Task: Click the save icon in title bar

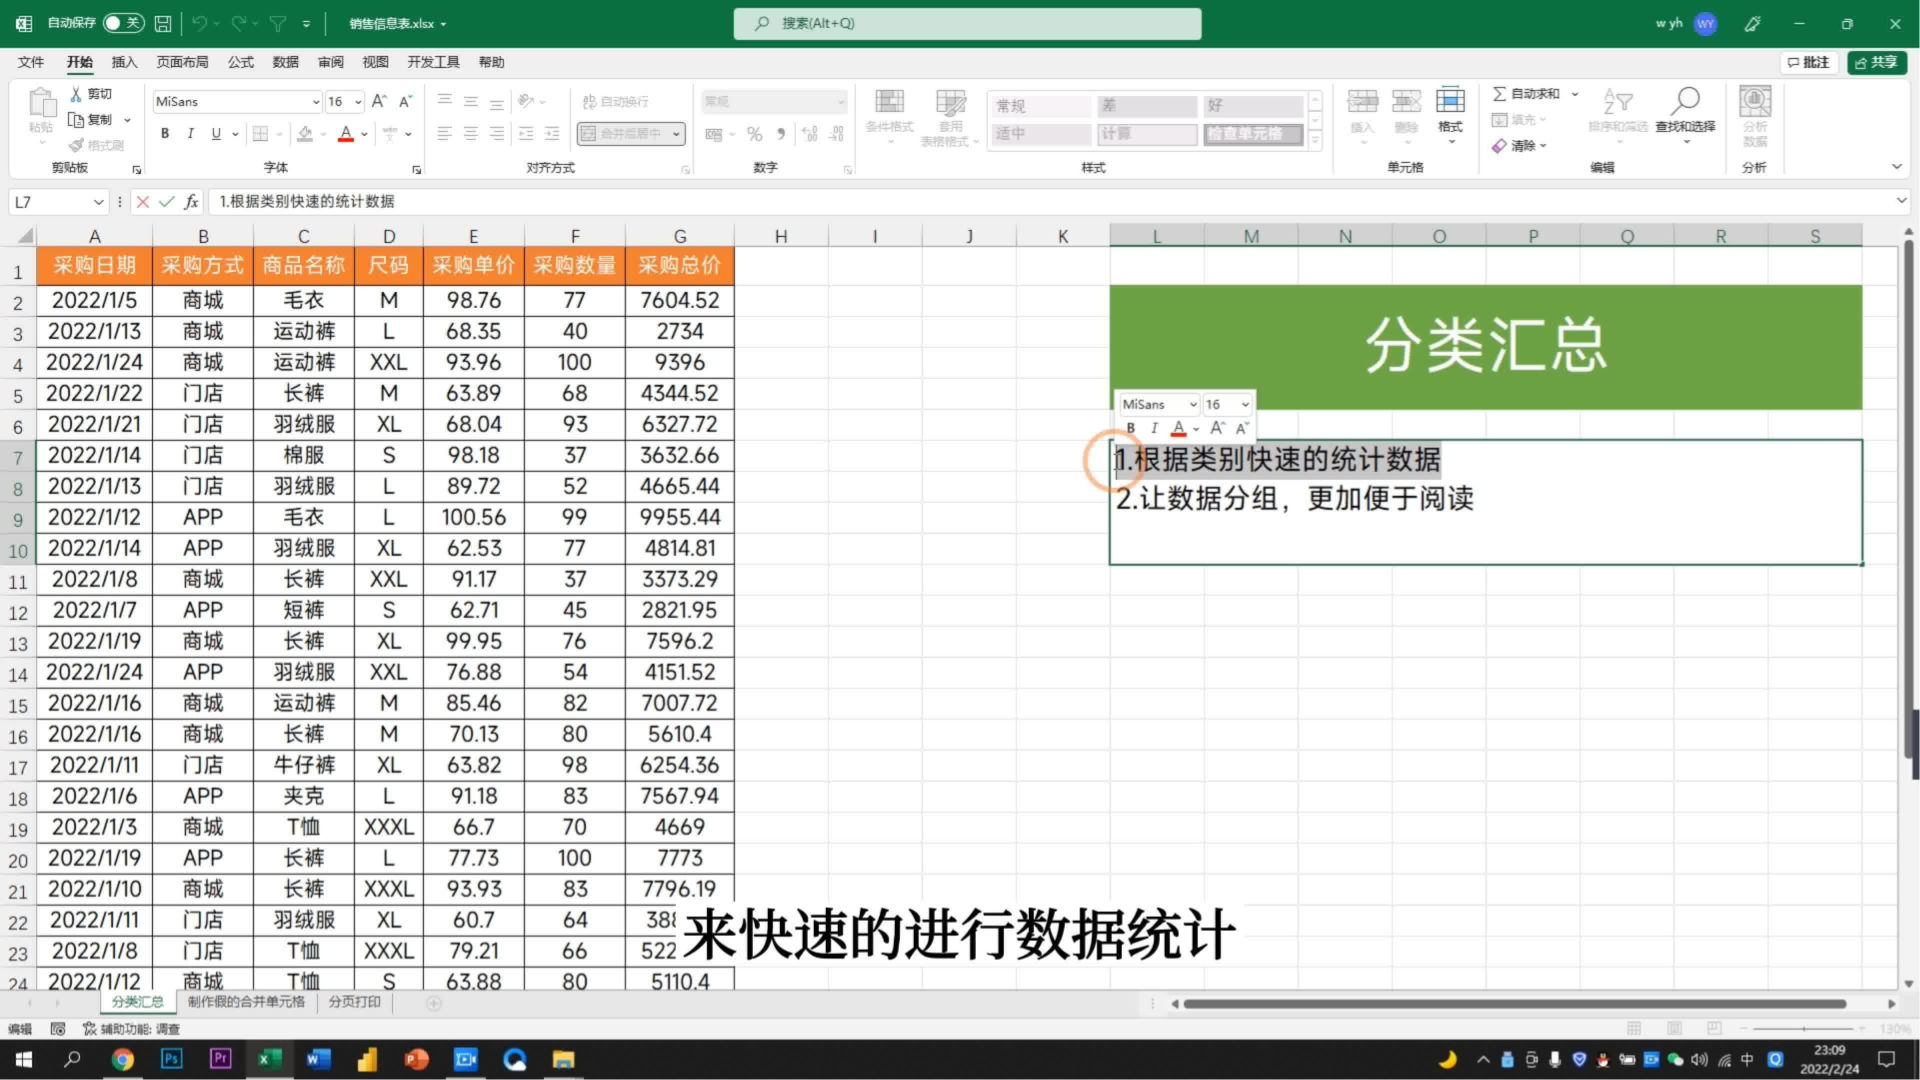Action: click(163, 23)
